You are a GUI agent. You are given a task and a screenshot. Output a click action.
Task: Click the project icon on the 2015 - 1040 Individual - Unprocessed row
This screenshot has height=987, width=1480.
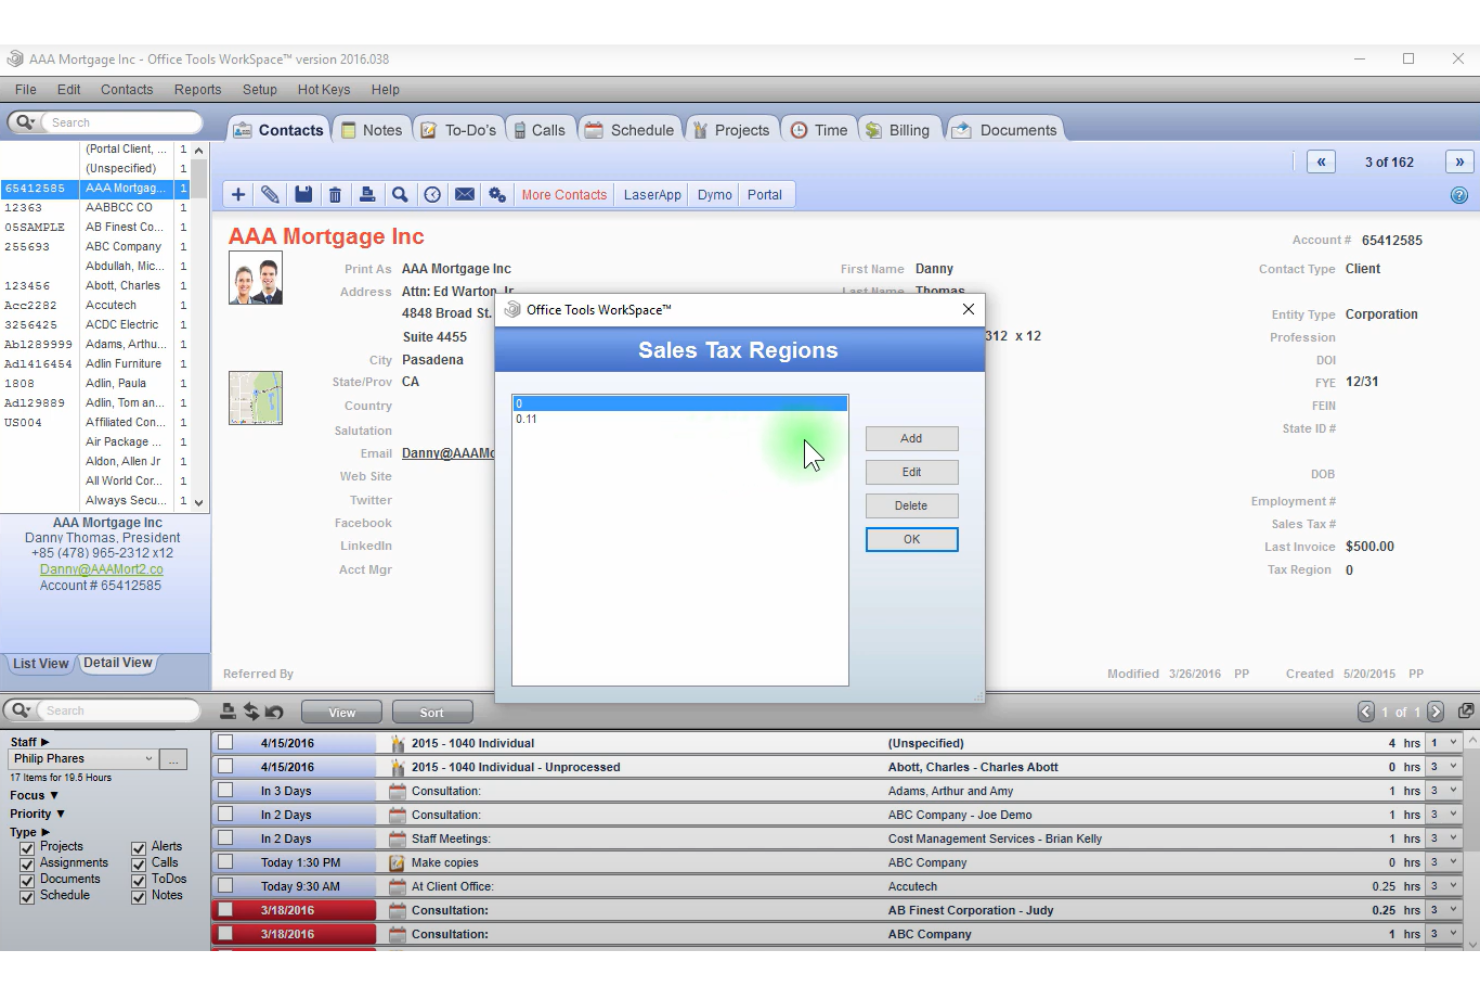tap(397, 768)
